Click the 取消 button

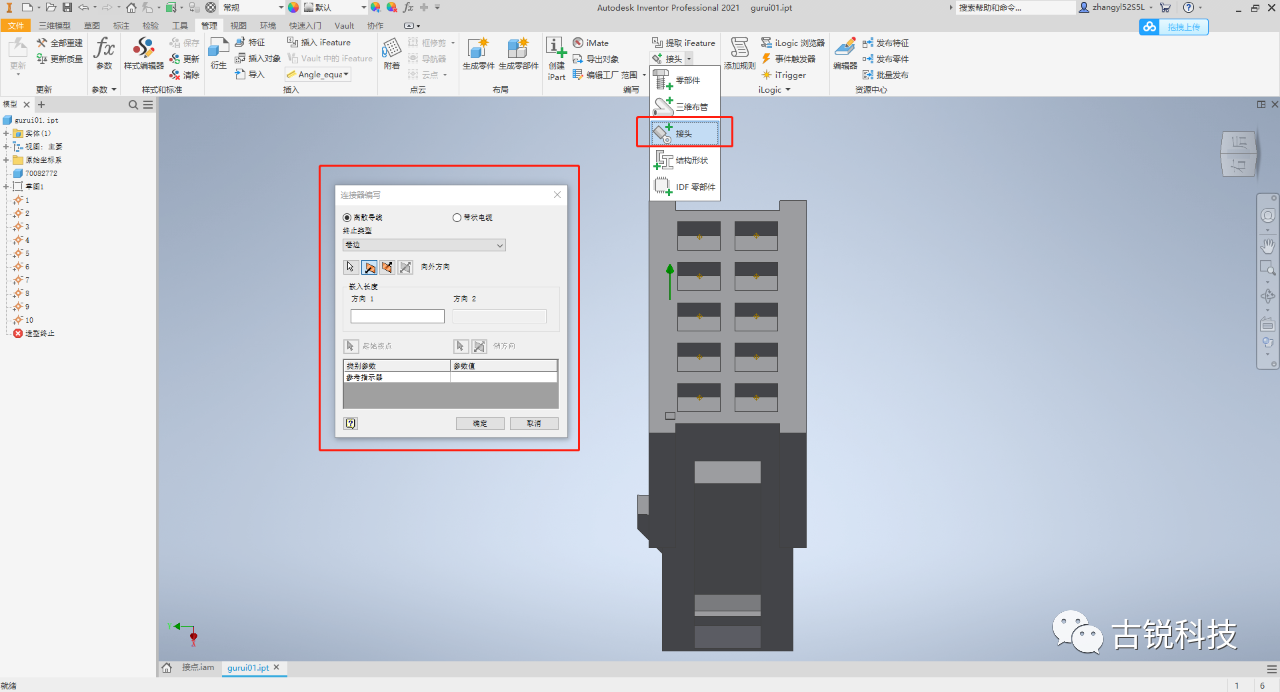(x=534, y=423)
